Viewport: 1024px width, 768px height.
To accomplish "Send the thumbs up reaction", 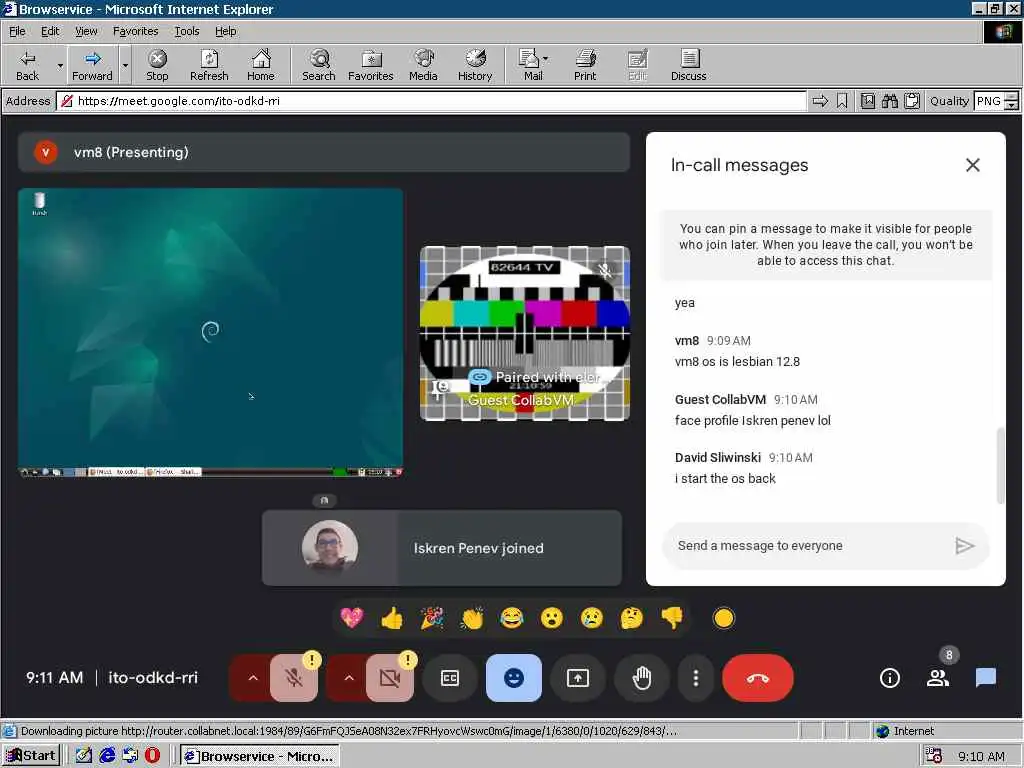I will coord(392,618).
